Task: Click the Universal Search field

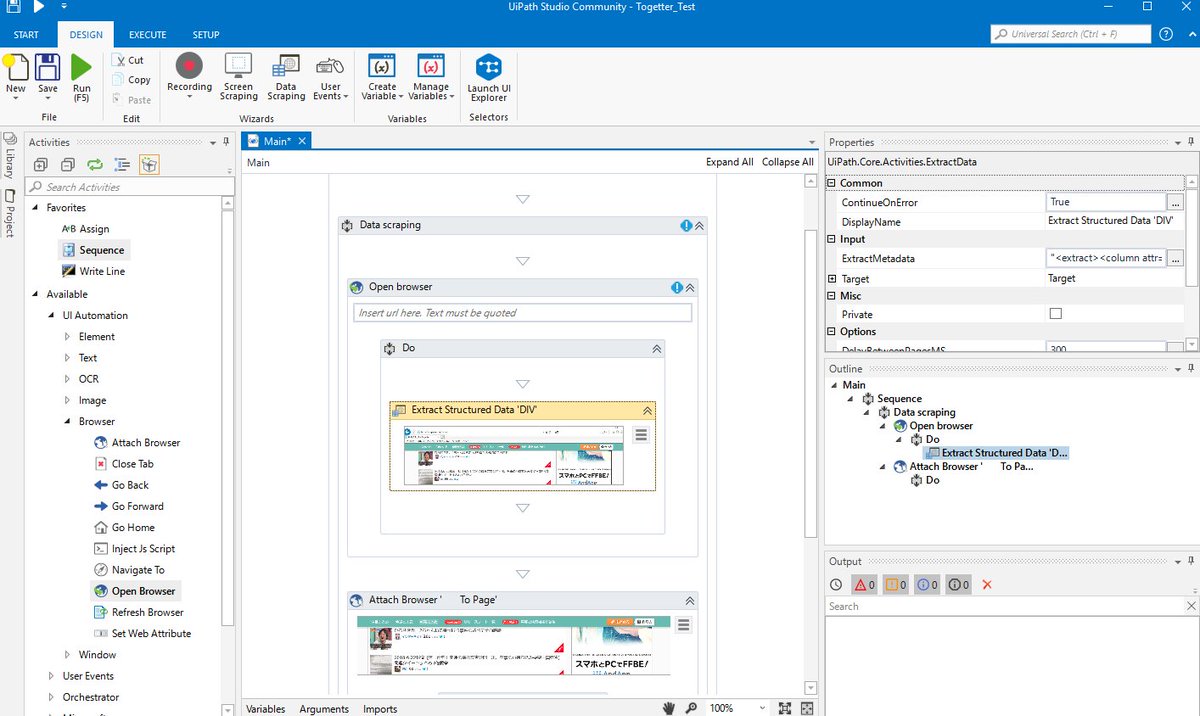Action: [1070, 34]
